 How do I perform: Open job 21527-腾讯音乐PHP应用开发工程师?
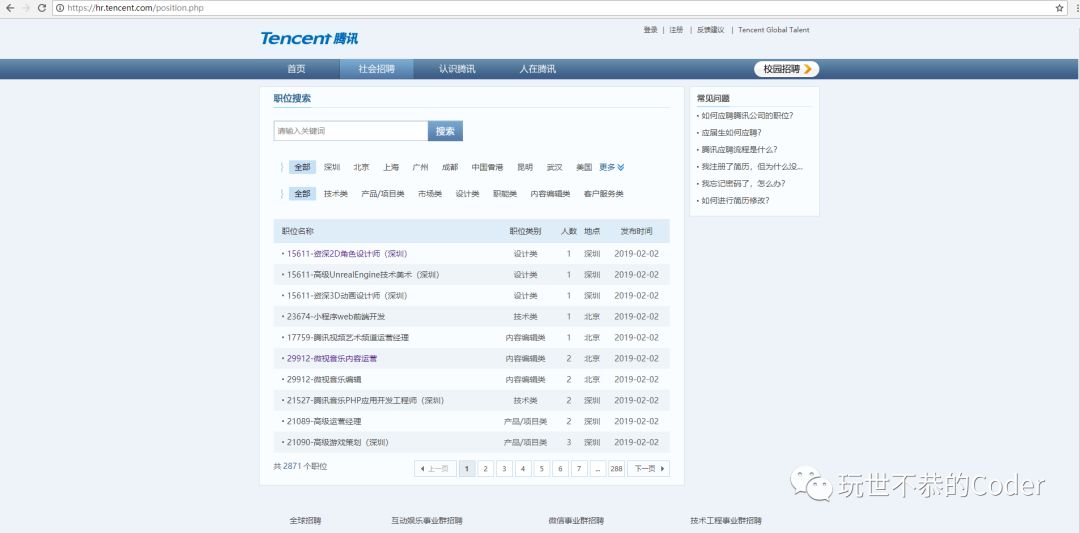coord(366,400)
